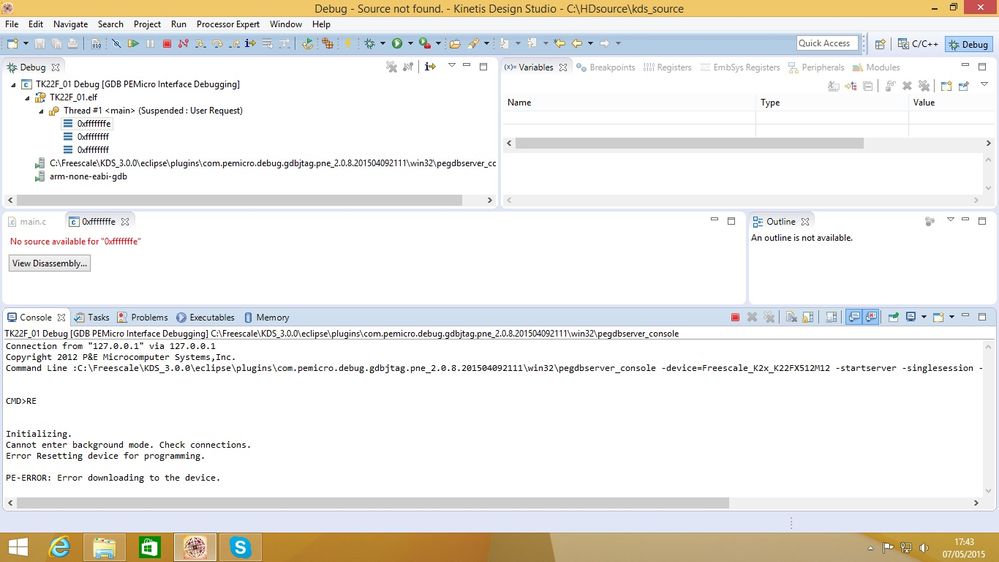Open Internet Explorer from taskbar
The image size is (999, 562).
pos(59,547)
